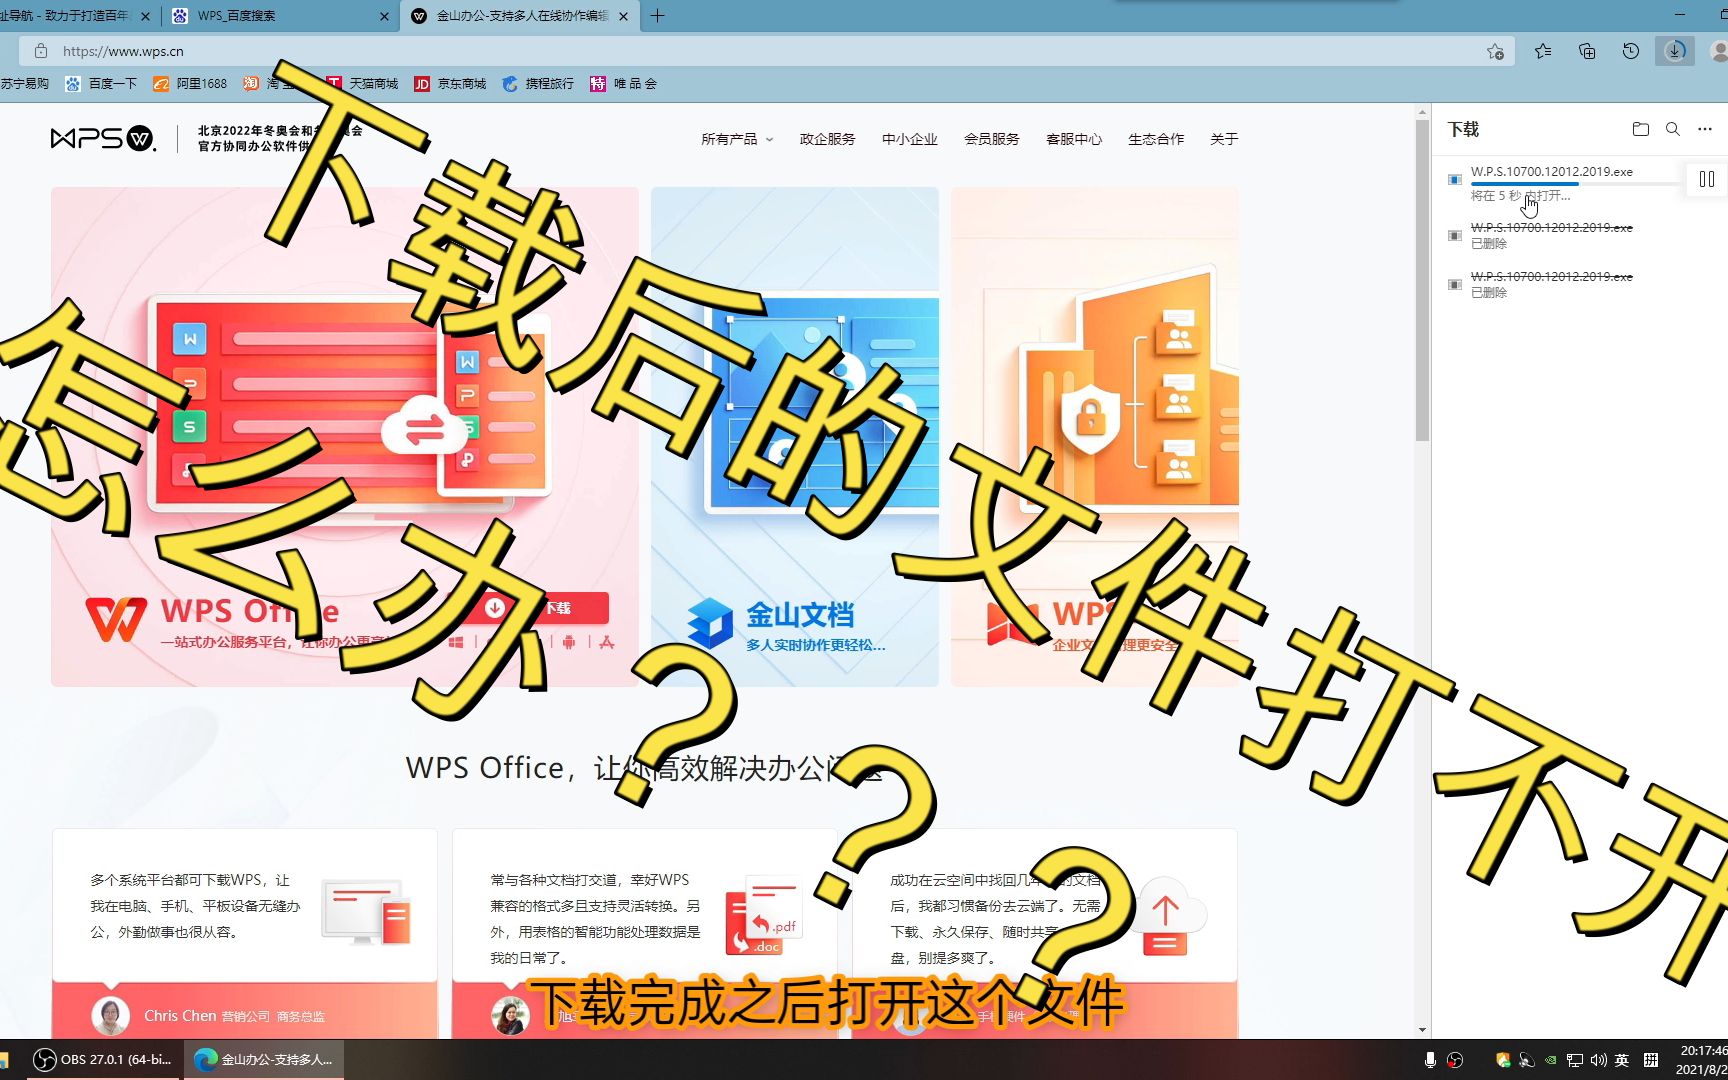Click the scrollbar up arrow

1422,112
